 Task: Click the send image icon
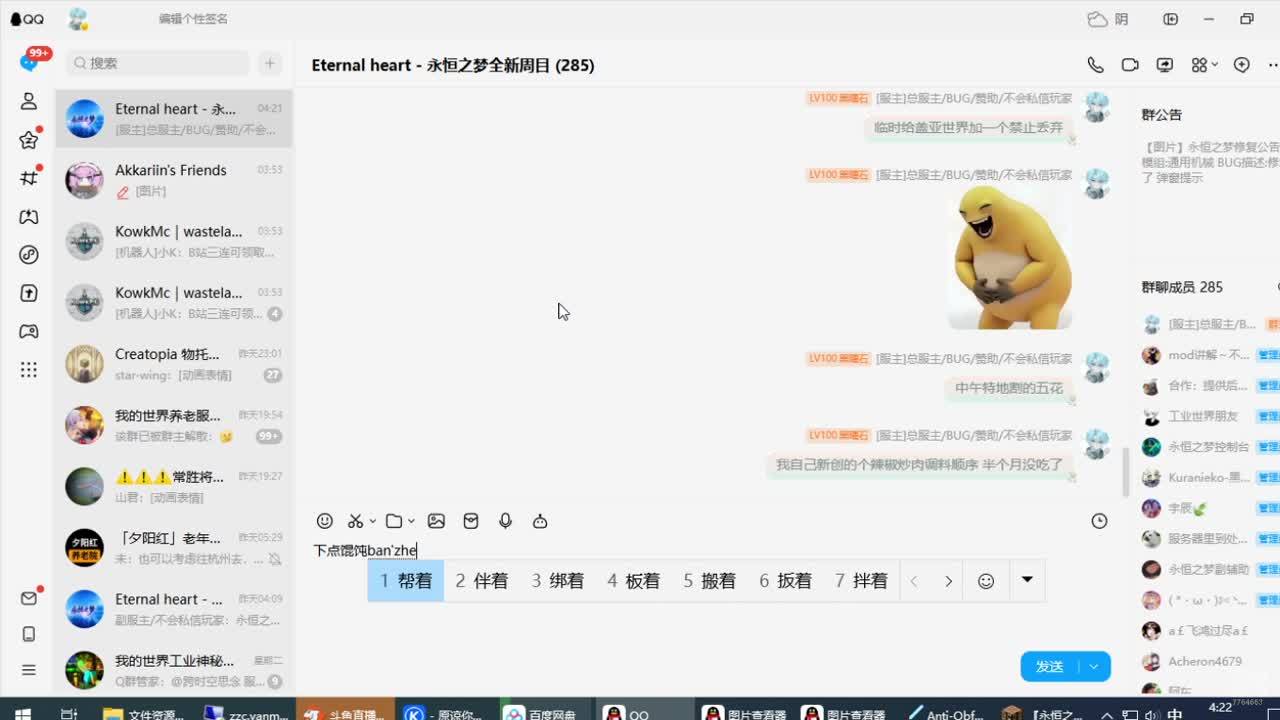click(x=436, y=521)
